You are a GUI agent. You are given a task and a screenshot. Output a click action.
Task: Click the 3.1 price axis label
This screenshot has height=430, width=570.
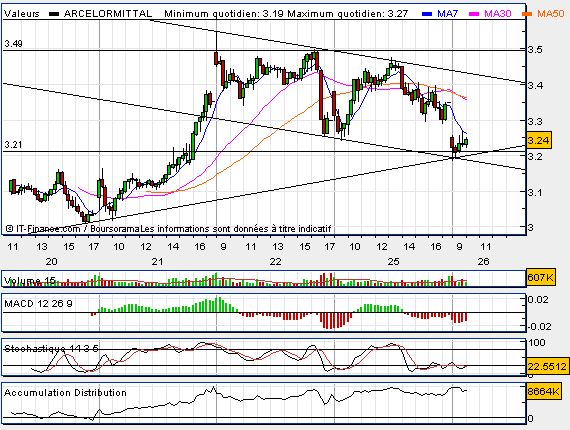click(x=535, y=192)
